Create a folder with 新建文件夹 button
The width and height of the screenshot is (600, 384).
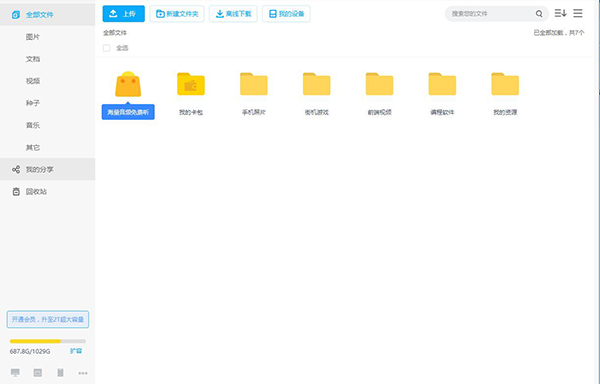point(177,14)
